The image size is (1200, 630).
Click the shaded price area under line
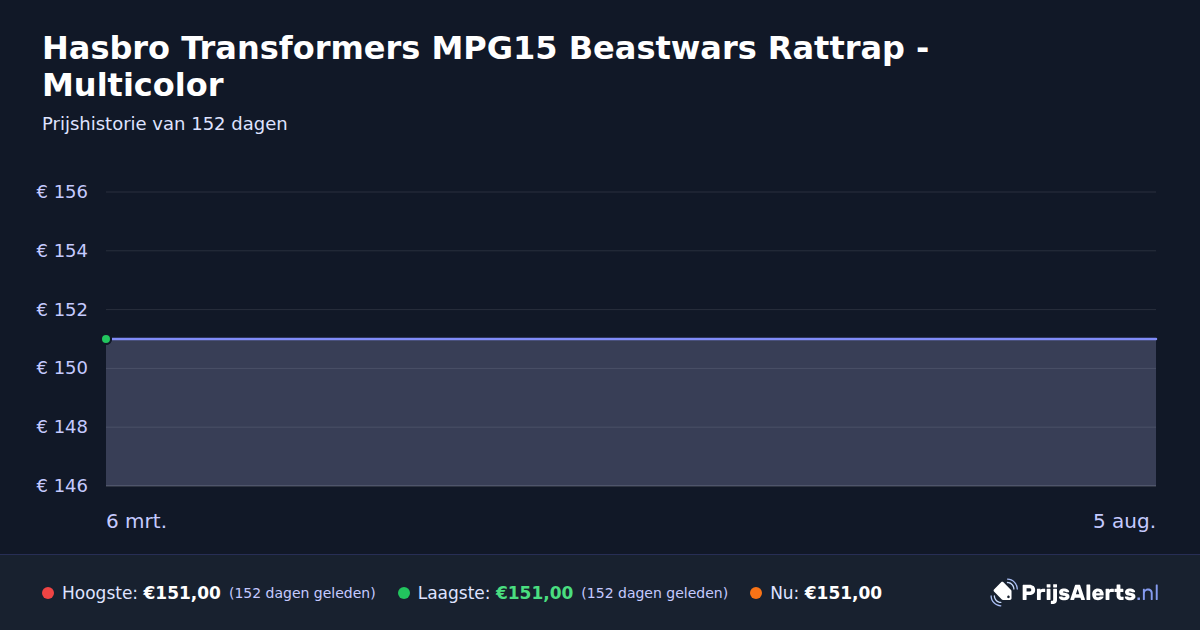pos(631,413)
